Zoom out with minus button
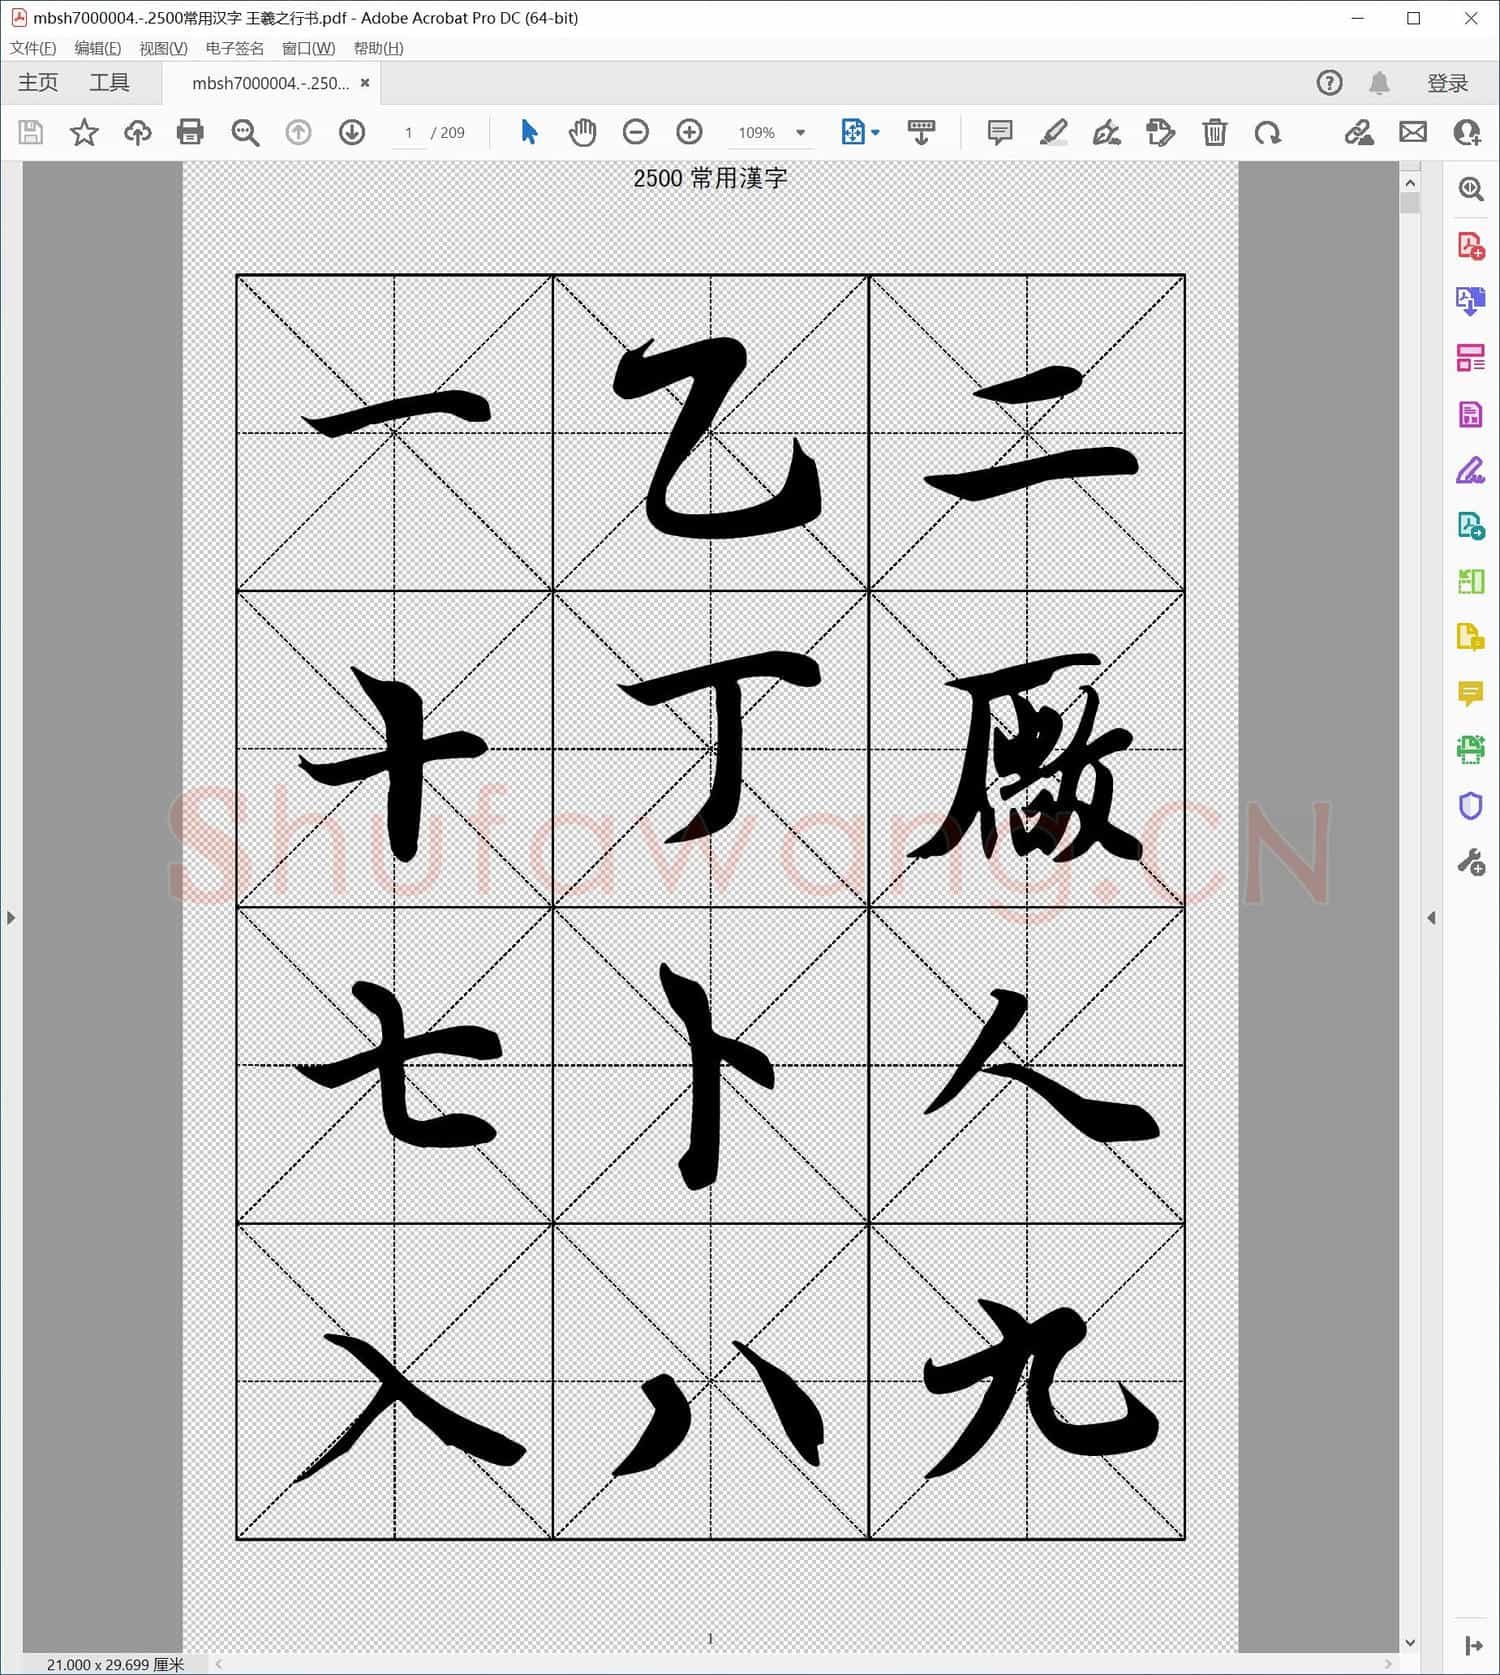Screen dimensions: 1500x1675 click(636, 132)
